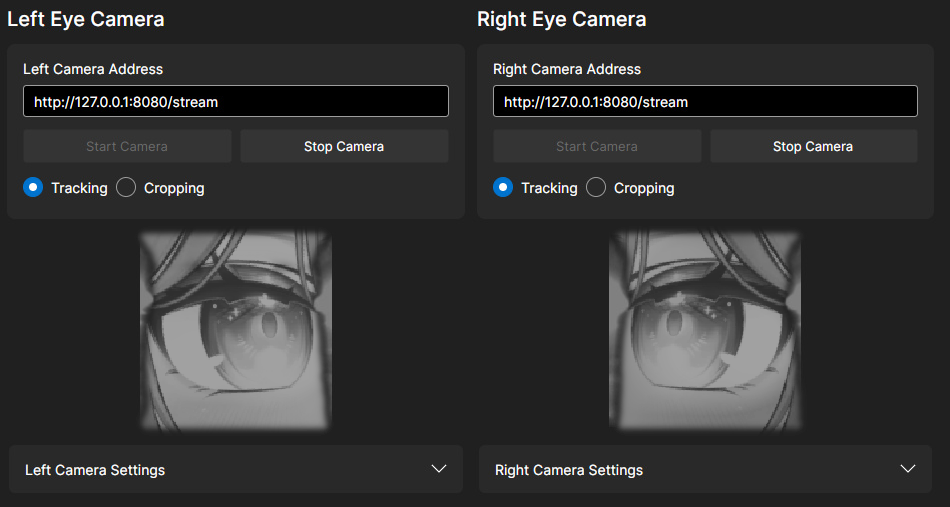Viewport: 950px width, 507px height.
Task: Select Cropping mode for left camera
Action: 127,188
